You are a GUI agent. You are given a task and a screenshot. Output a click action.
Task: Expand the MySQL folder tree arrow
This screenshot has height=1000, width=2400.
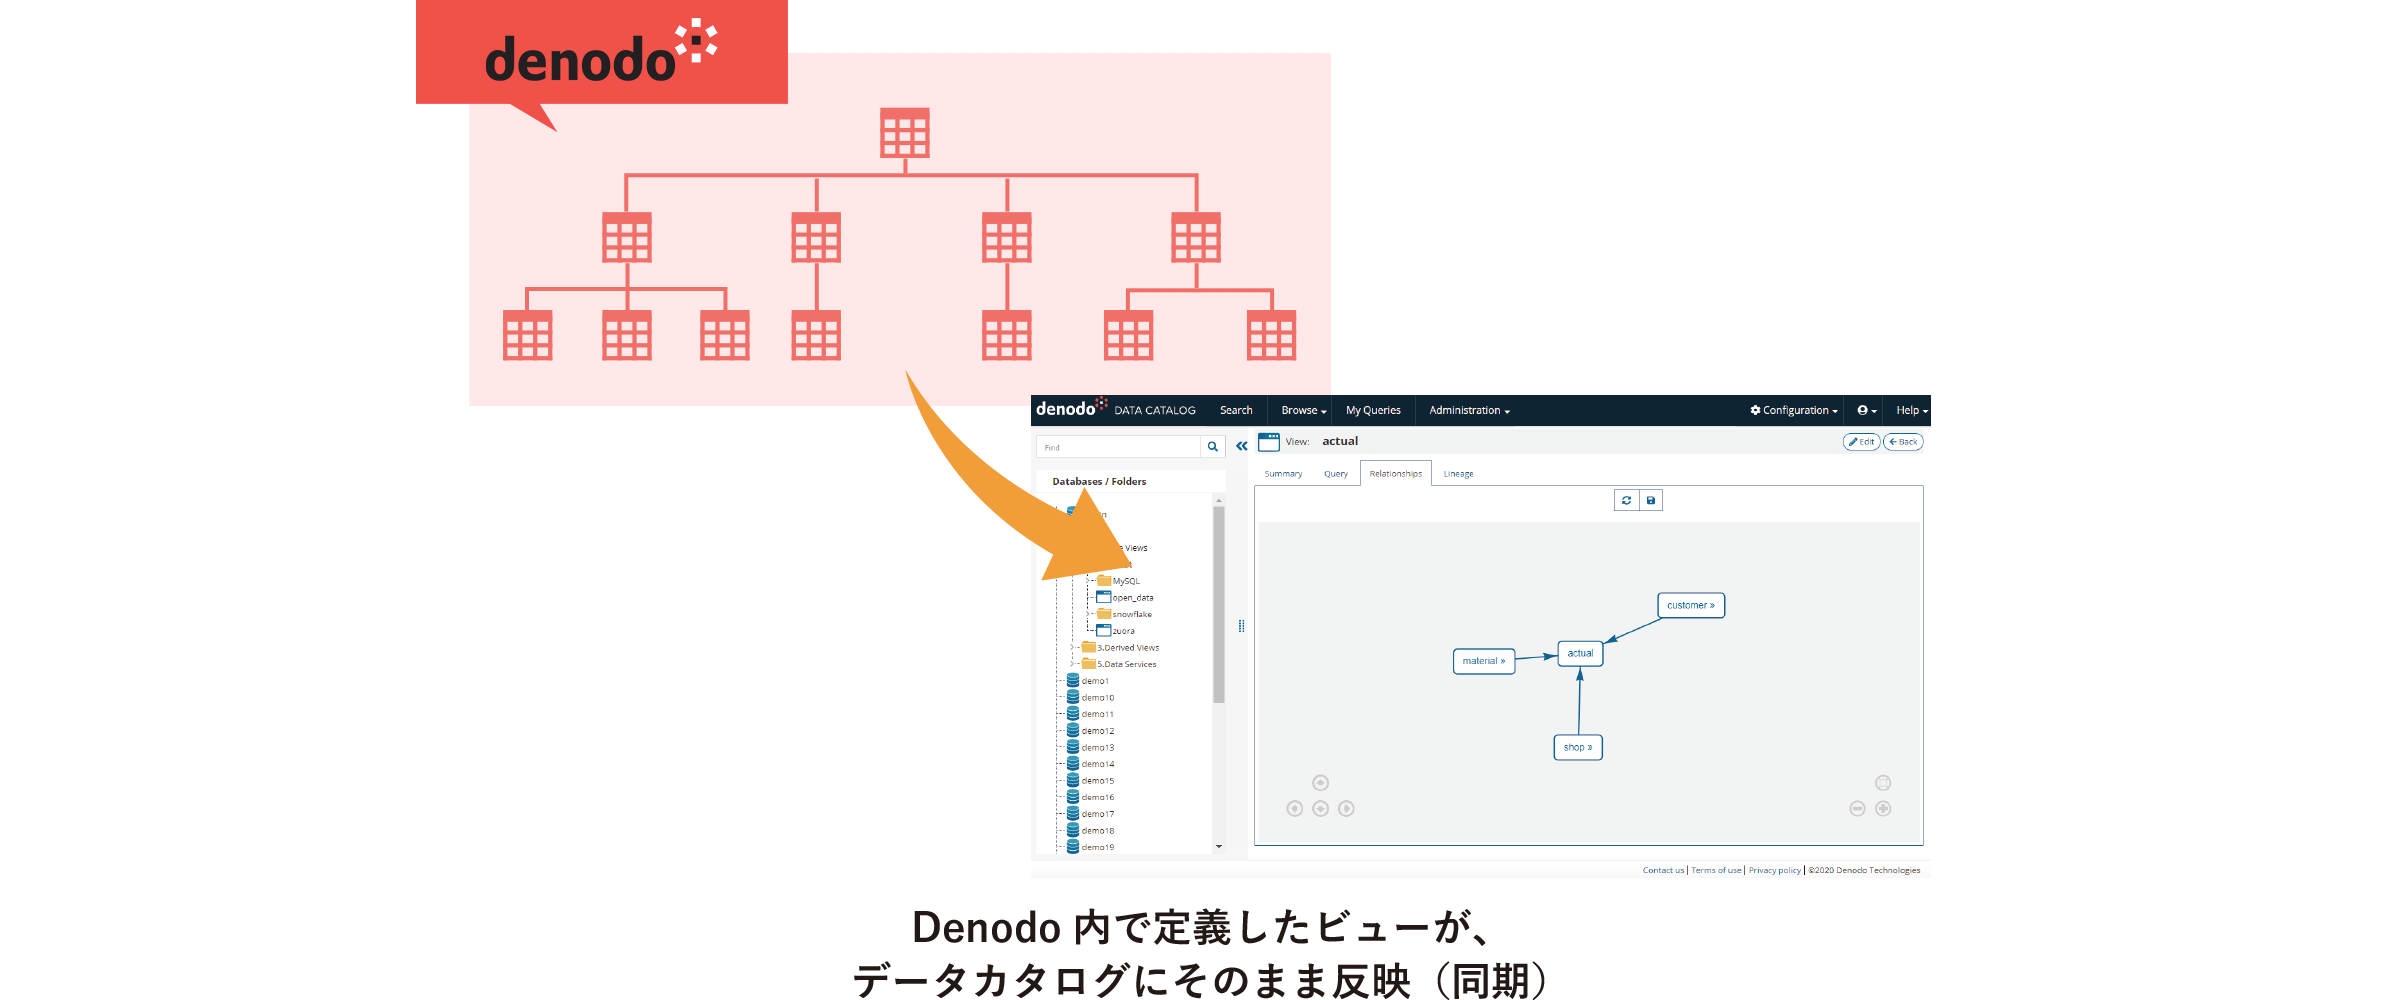[1088, 580]
